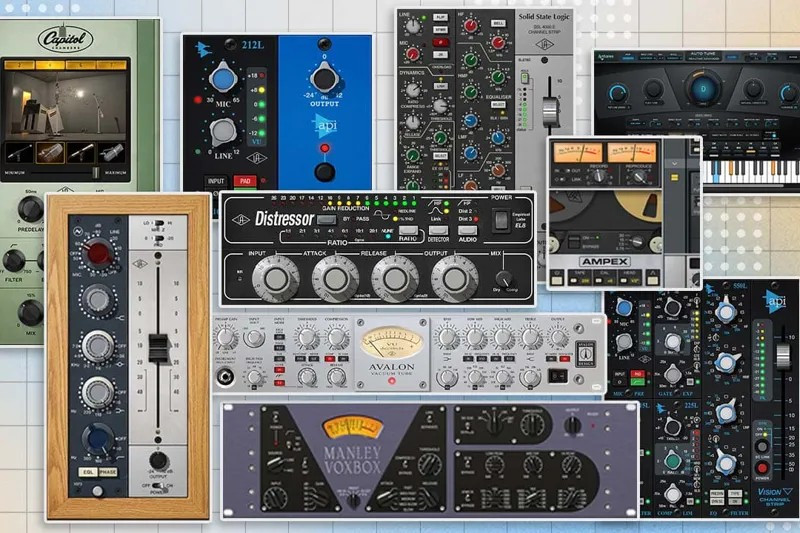
Task: Toggle the red PAD button on 212L
Action: tap(245, 181)
